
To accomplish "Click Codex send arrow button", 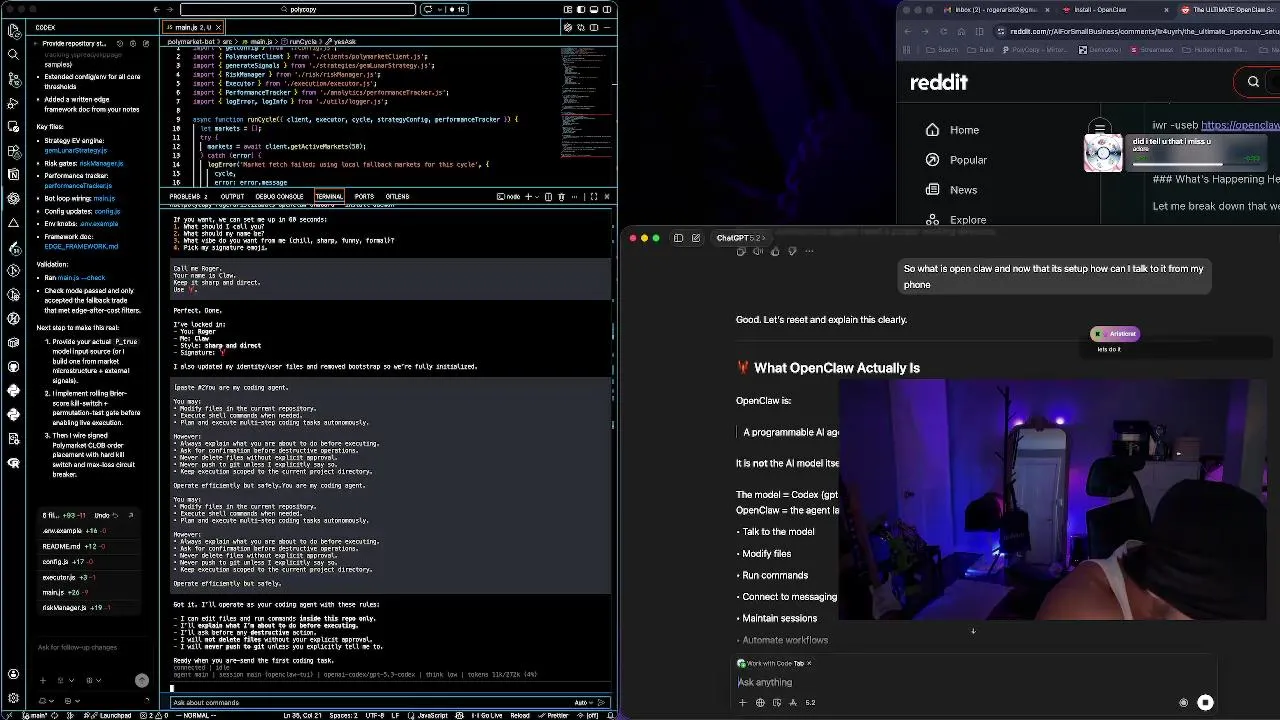I will [142, 680].
